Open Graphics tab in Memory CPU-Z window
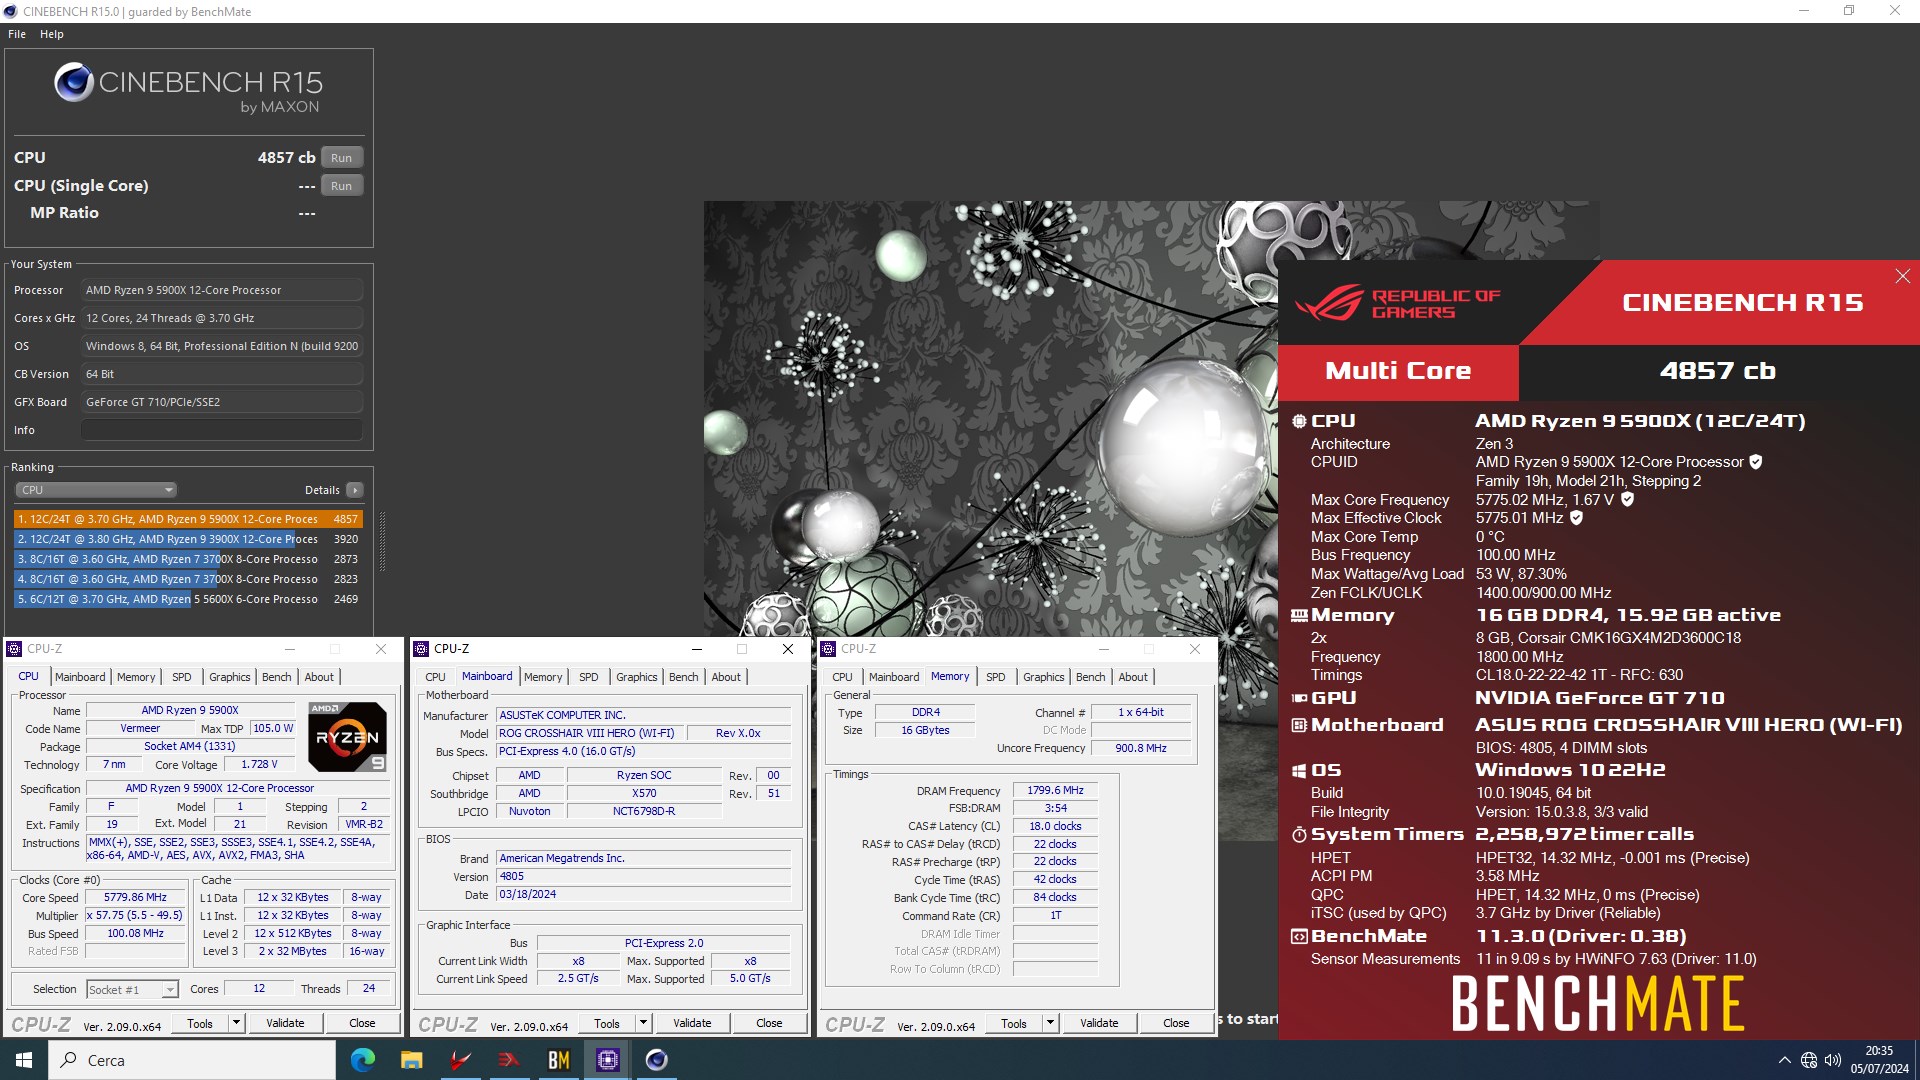This screenshot has height=1080, width=1920. pos(1044,677)
